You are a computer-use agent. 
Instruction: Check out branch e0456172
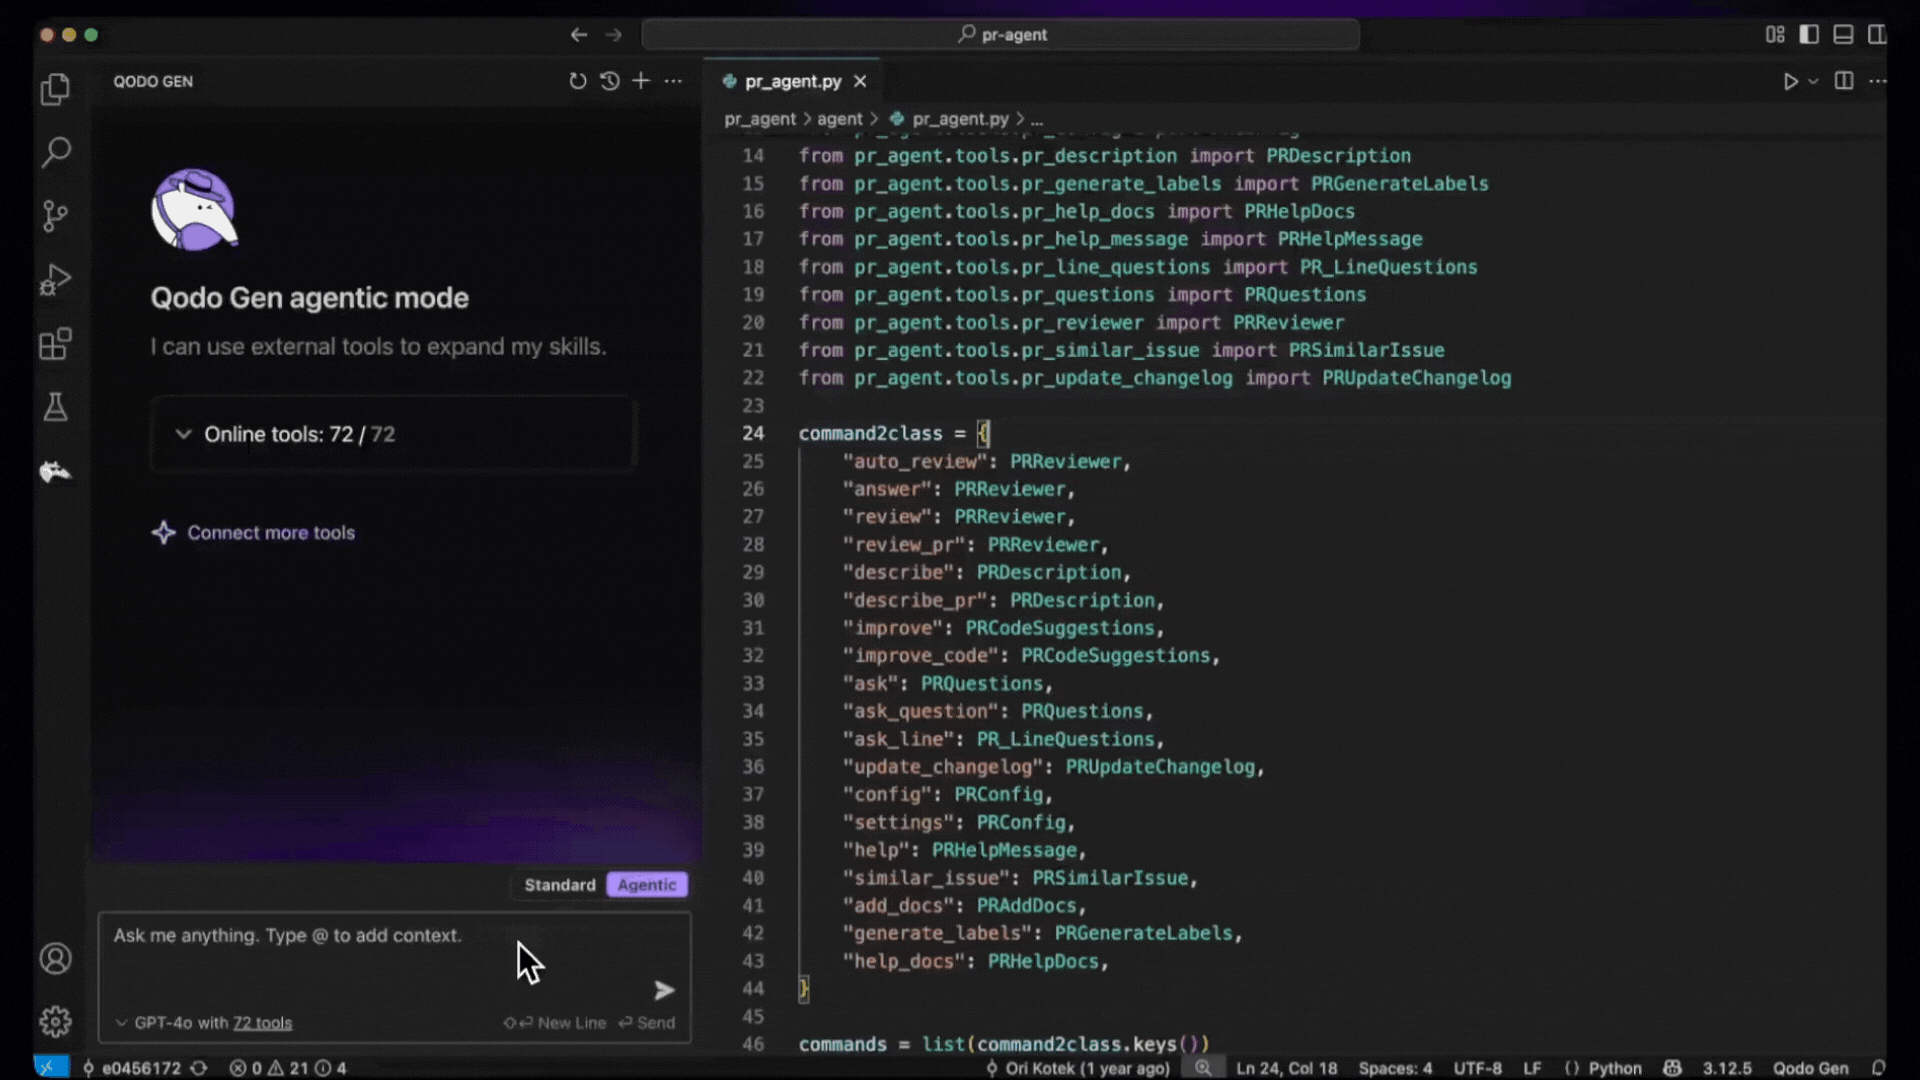tap(131, 1068)
